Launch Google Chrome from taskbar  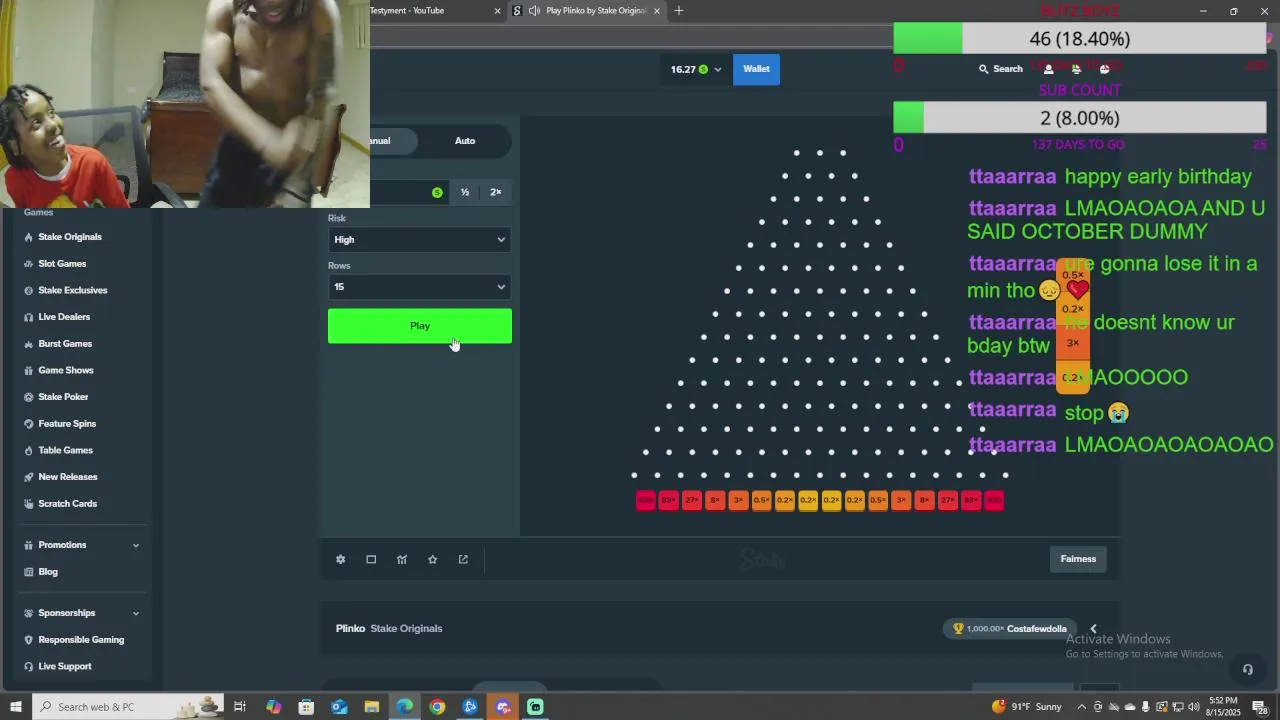437,707
